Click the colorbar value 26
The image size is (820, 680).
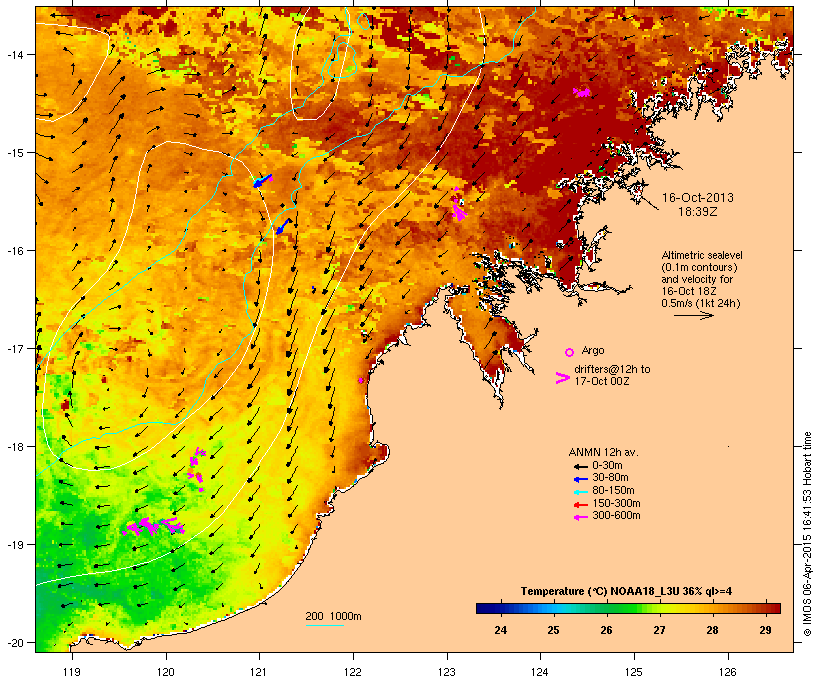(606, 630)
